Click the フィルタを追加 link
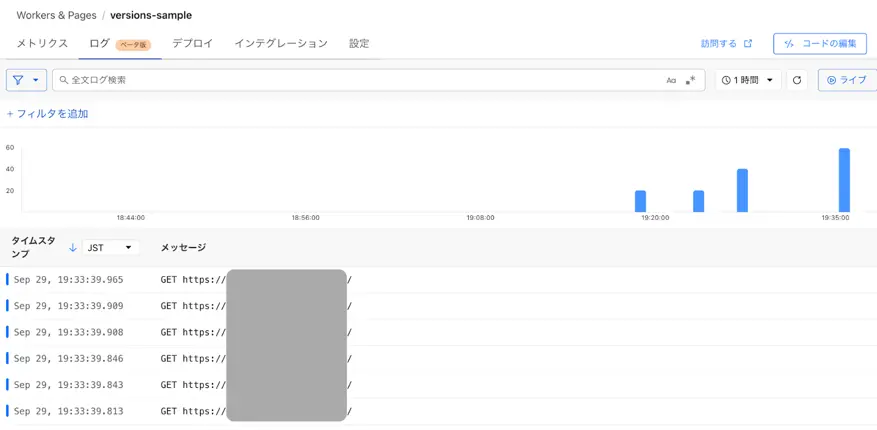 click(x=47, y=114)
